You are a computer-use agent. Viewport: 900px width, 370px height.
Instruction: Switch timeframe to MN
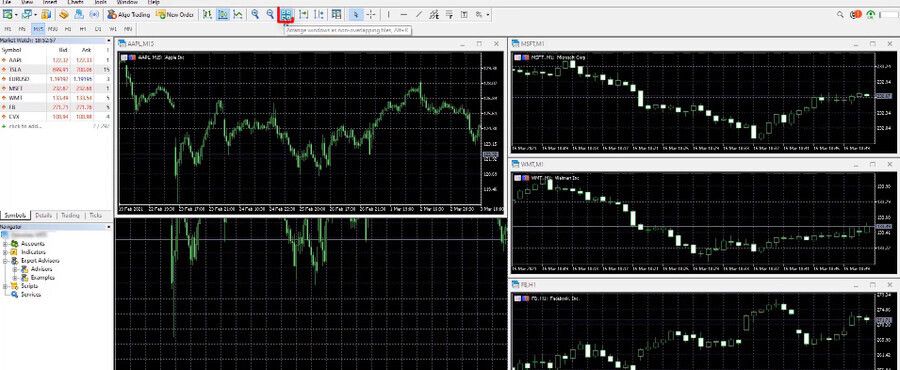click(128, 29)
